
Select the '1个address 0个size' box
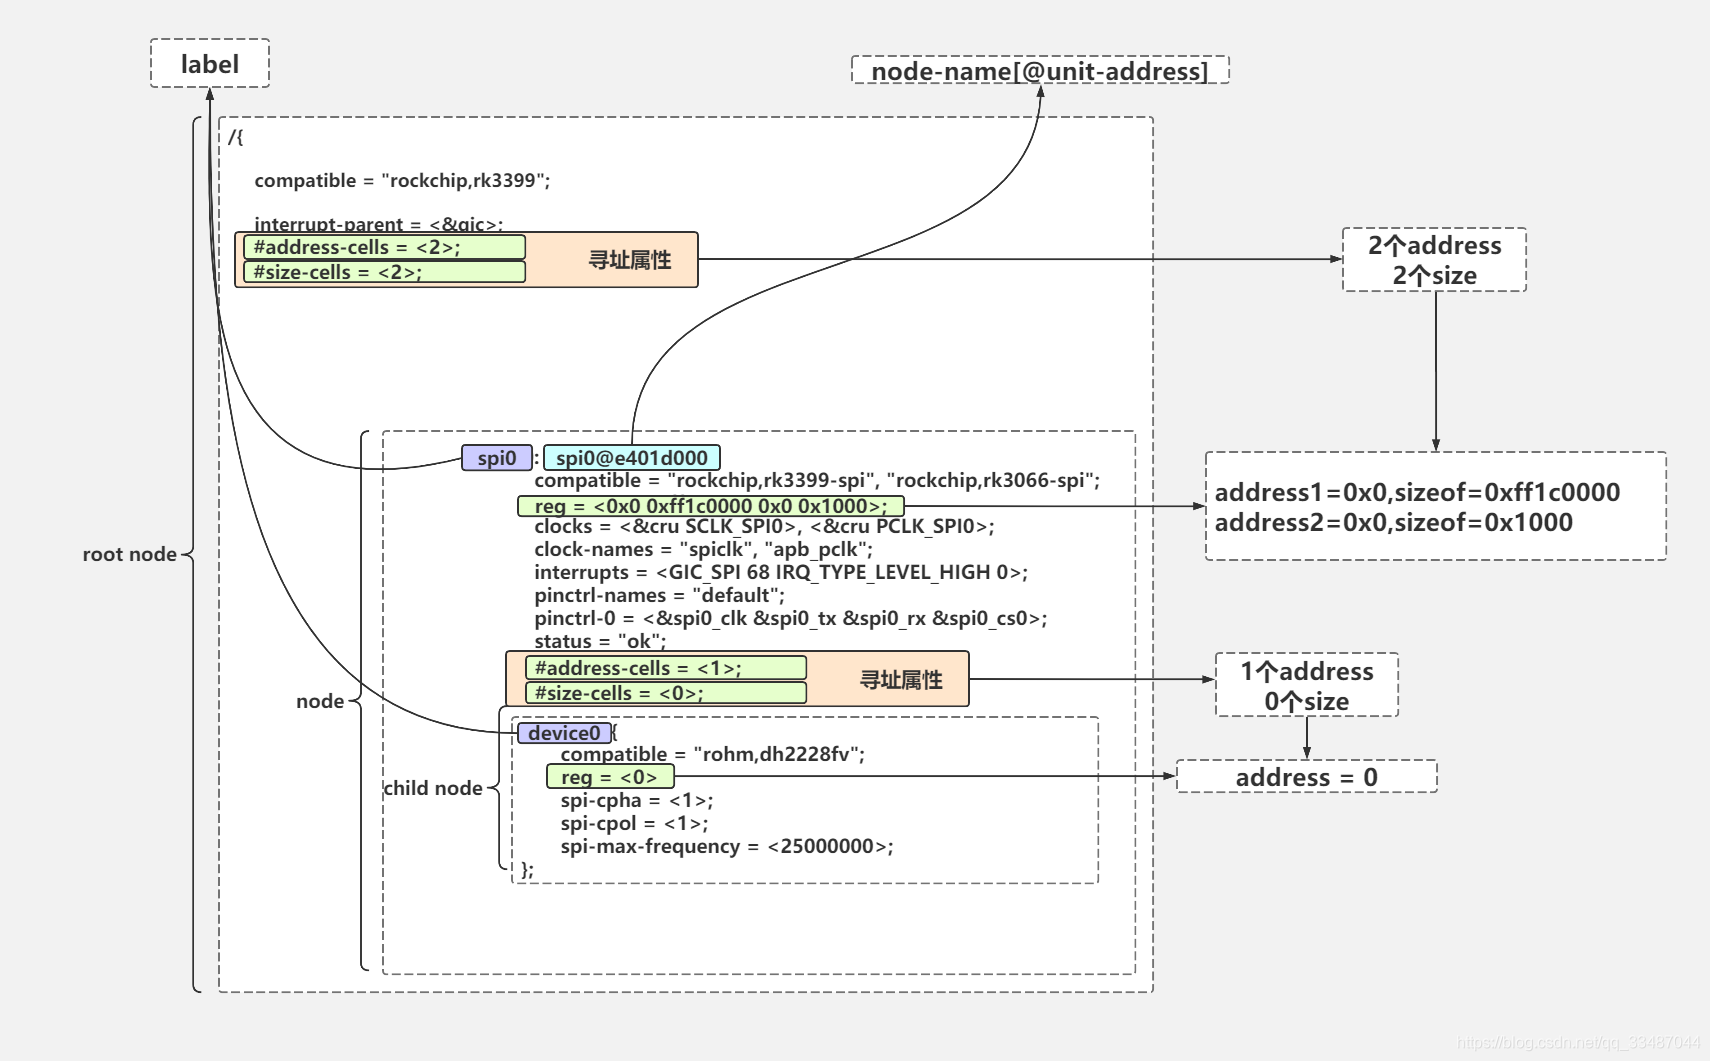tap(1307, 686)
